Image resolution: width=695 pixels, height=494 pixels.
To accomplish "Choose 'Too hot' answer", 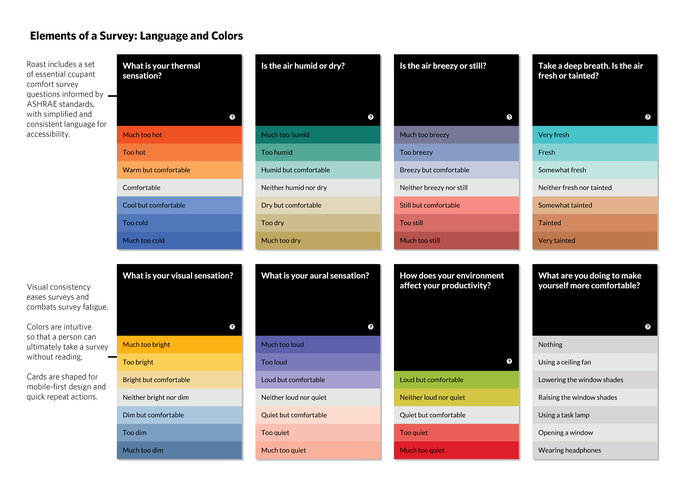I will (180, 152).
